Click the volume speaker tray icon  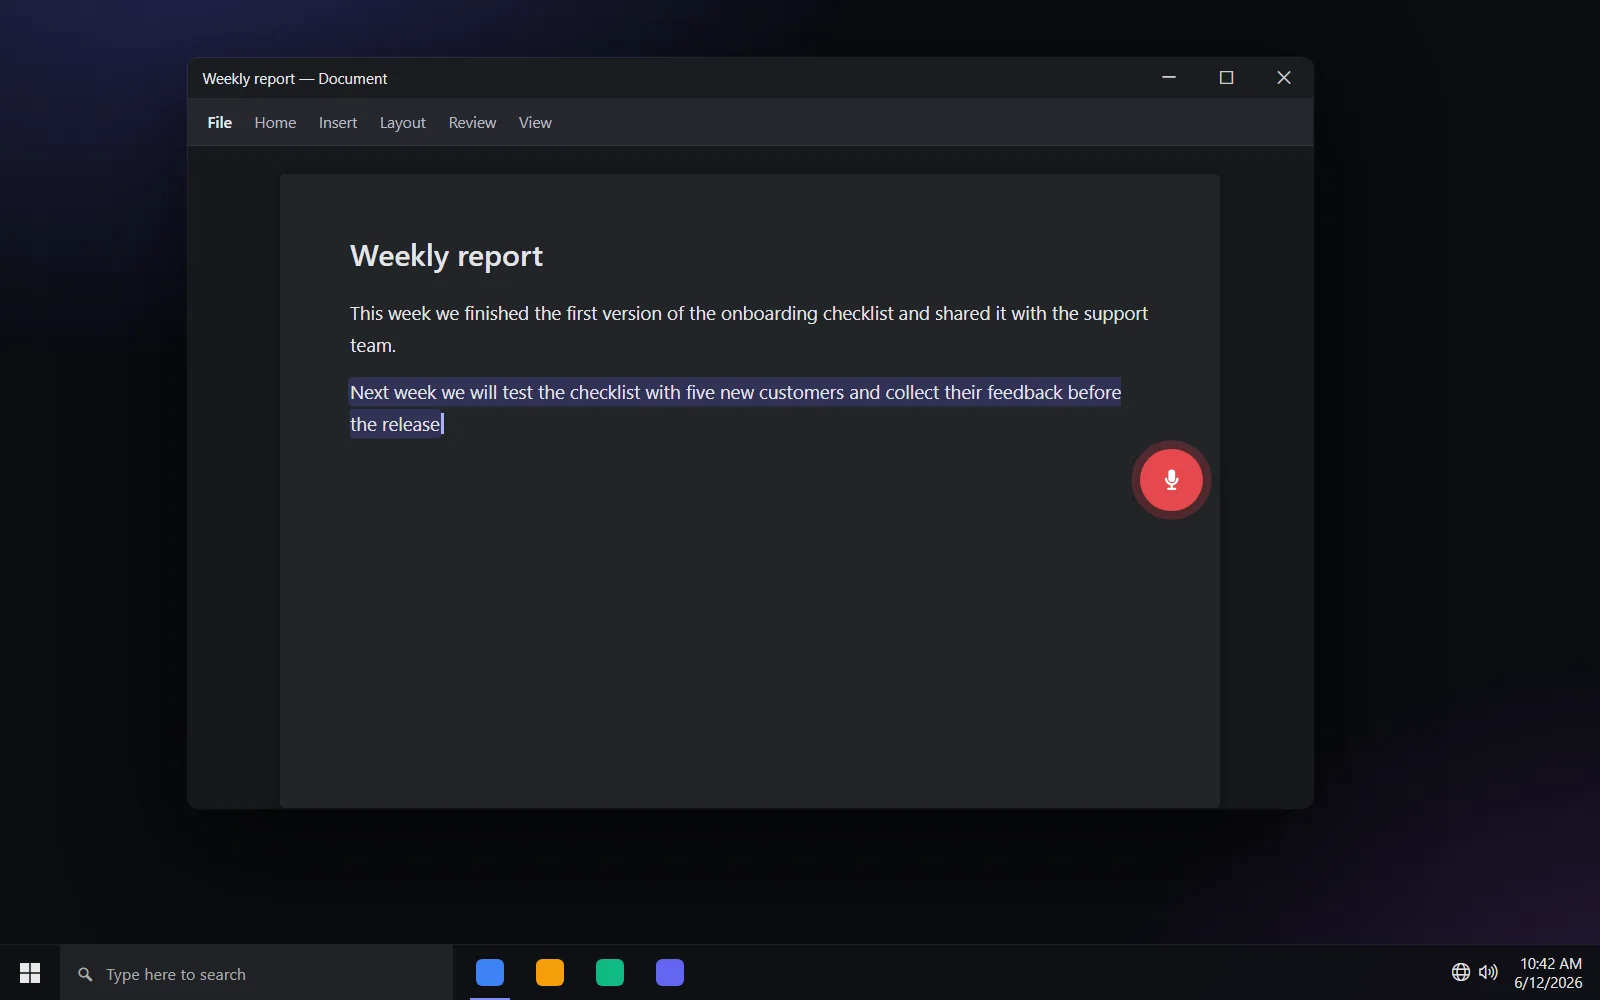[1488, 972]
